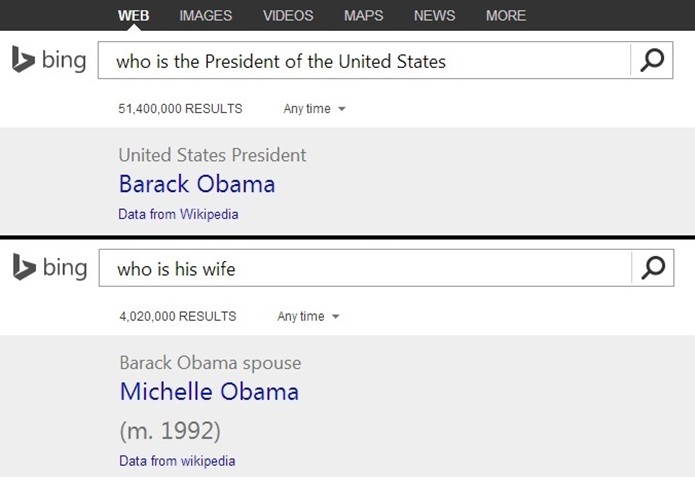Focus the who is his wife search box

coord(365,268)
